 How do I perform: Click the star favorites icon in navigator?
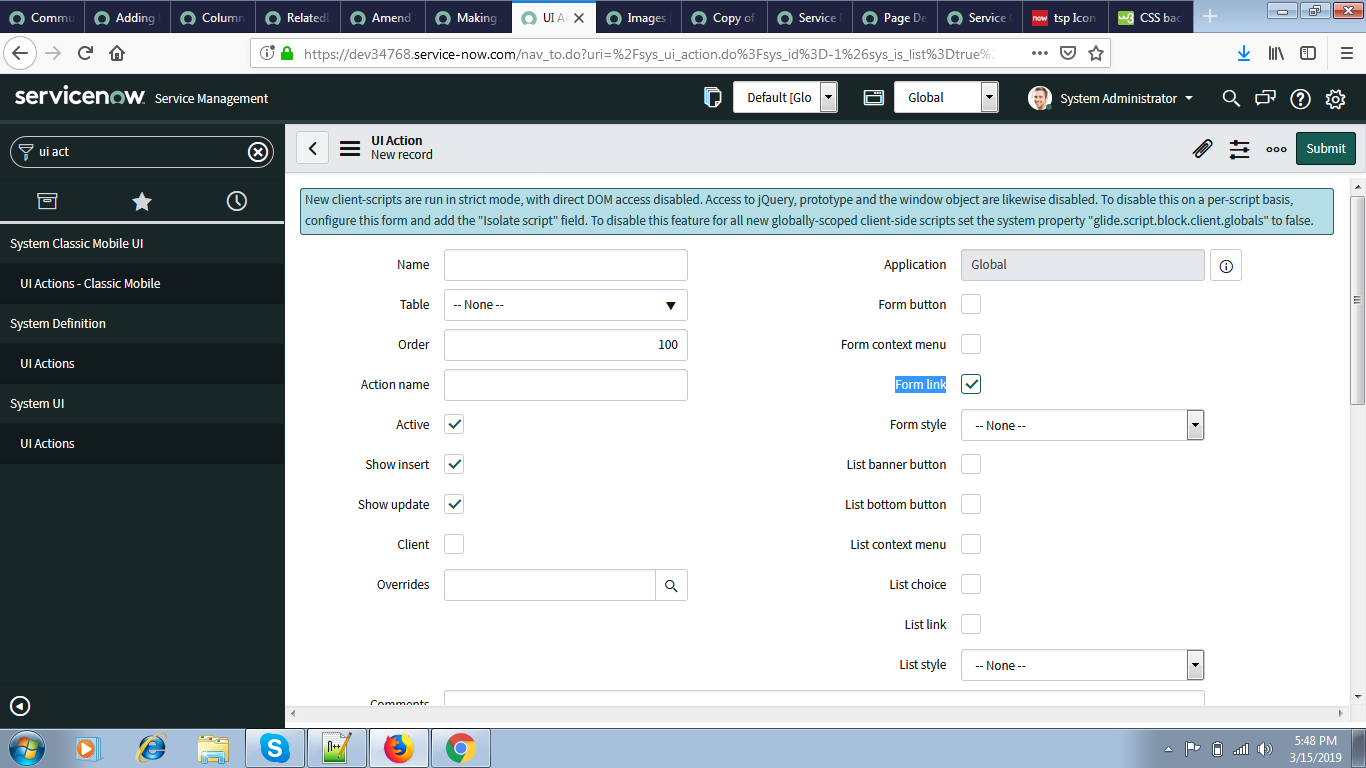point(141,201)
